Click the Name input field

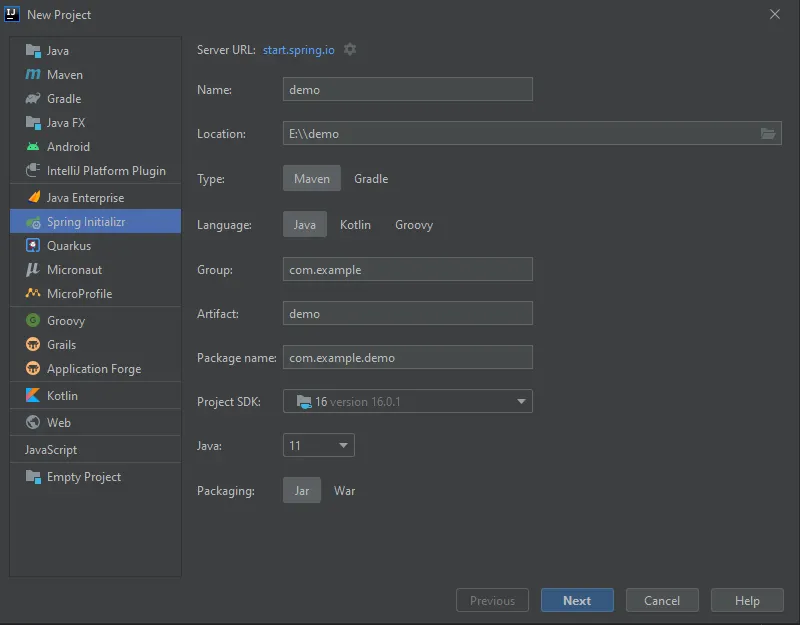(408, 89)
